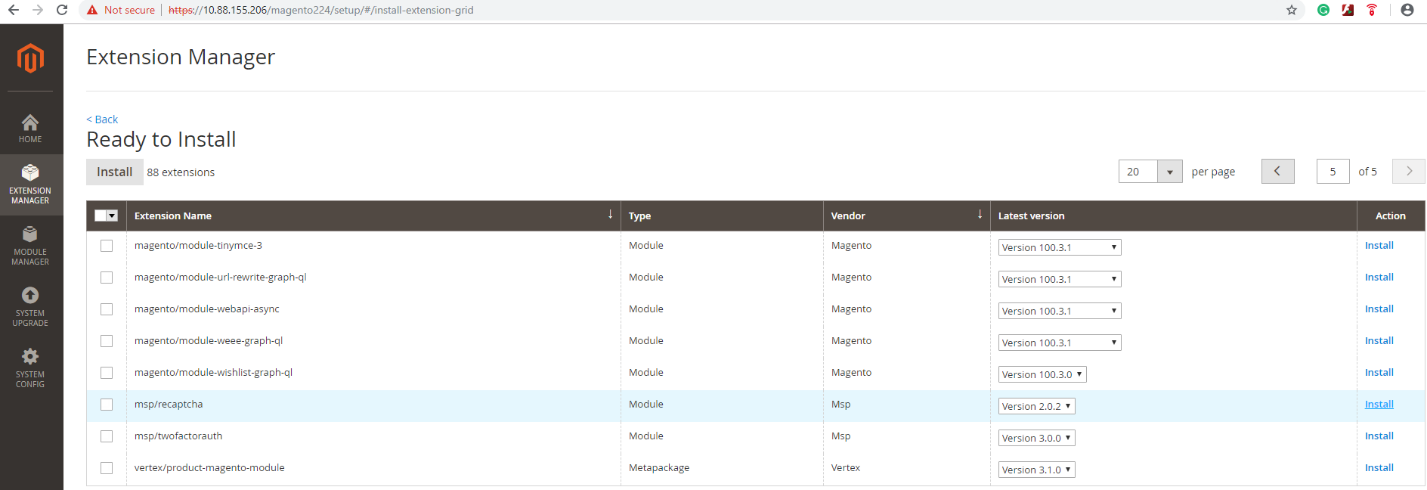Install magento/module-weee-graph-ql via Action link
The width and height of the screenshot is (1427, 490).
pyautogui.click(x=1379, y=341)
